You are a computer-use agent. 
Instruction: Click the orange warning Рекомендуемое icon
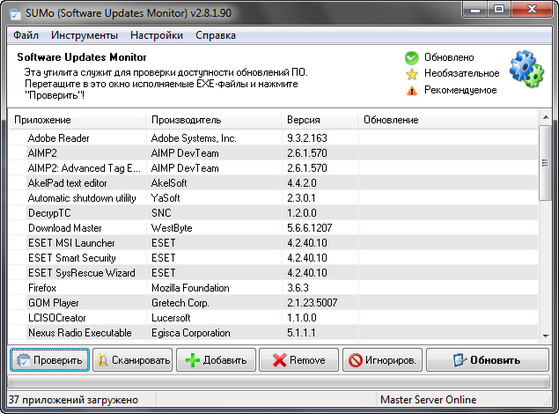click(412, 91)
